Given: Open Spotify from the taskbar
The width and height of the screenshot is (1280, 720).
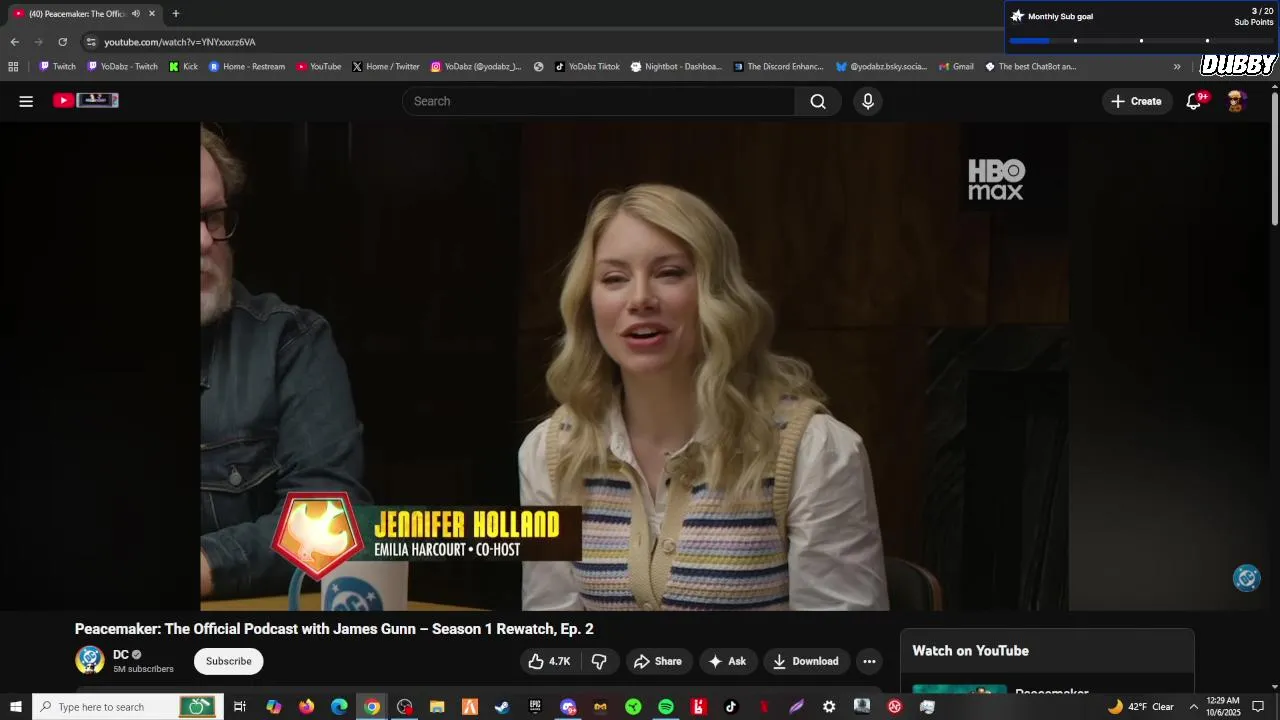Looking at the screenshot, I should click(x=666, y=707).
